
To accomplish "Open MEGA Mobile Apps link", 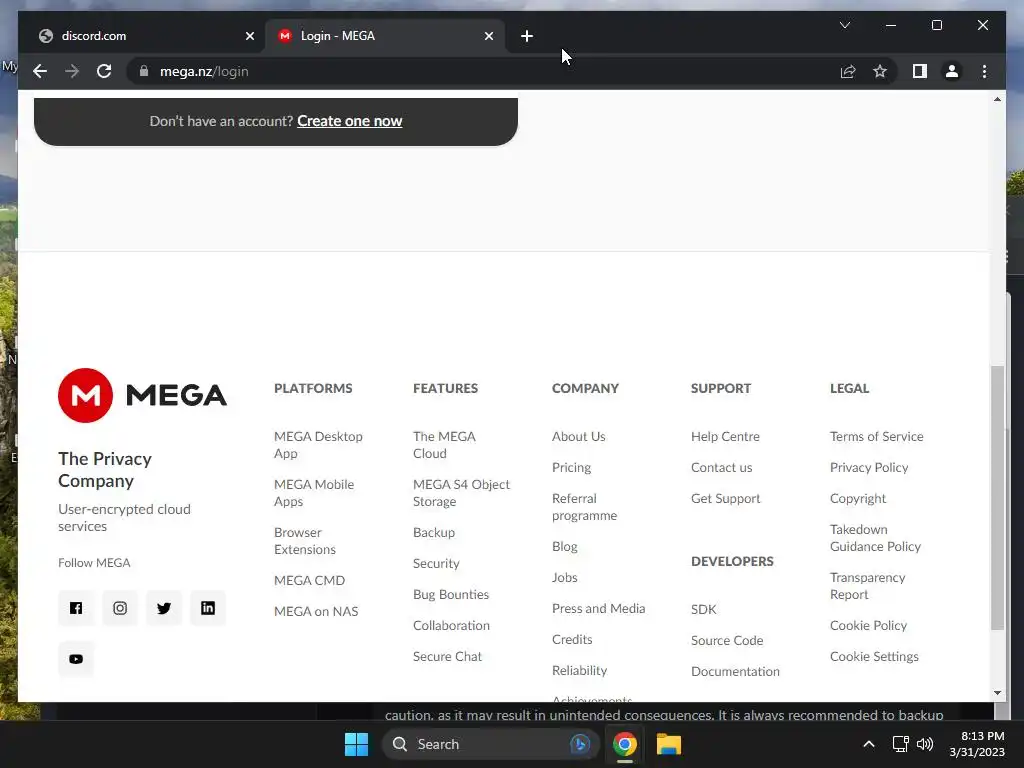I will coord(314,493).
